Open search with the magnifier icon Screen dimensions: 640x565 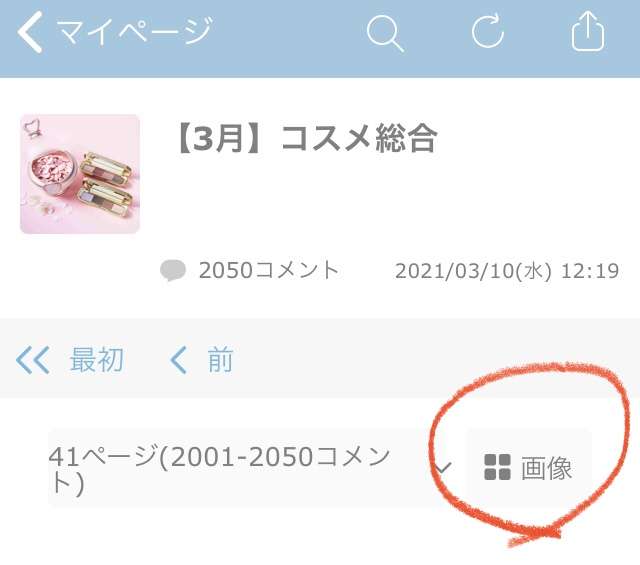coord(385,33)
